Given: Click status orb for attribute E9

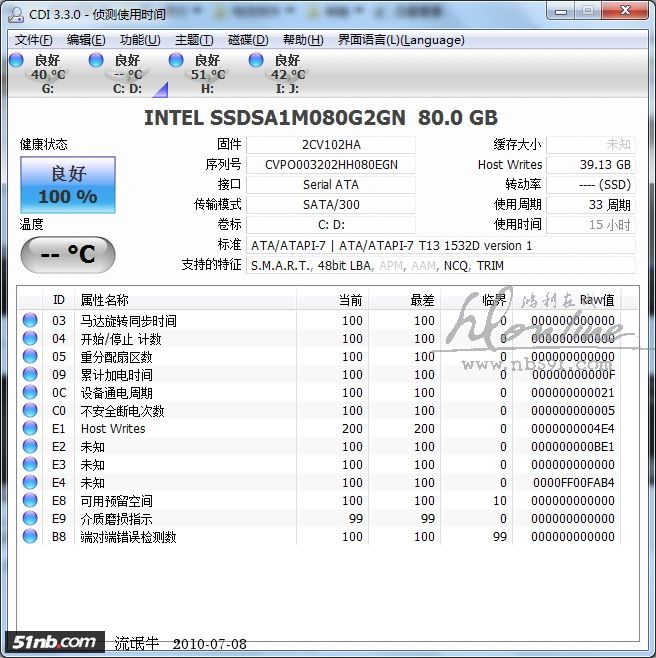Looking at the screenshot, I should point(30,519).
